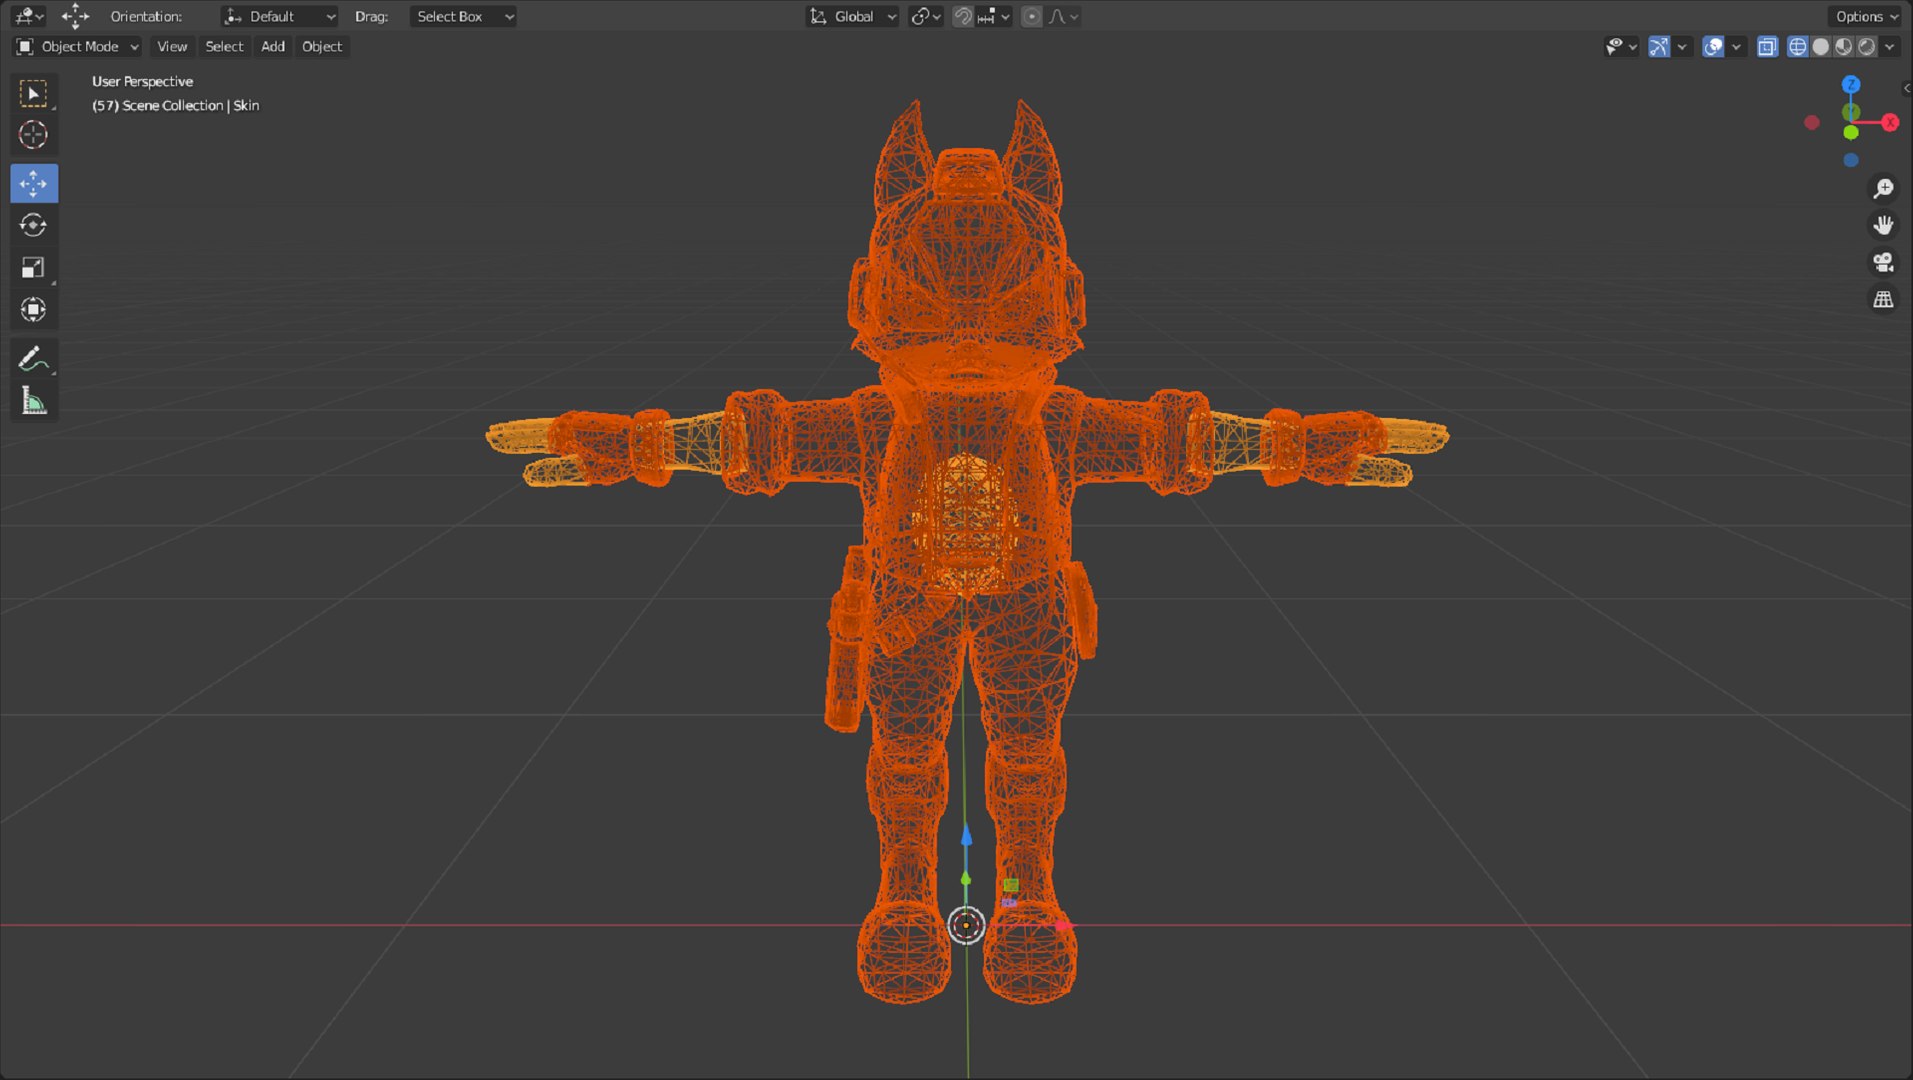
Task: Toggle X-ray mode
Action: pyautogui.click(x=1767, y=46)
